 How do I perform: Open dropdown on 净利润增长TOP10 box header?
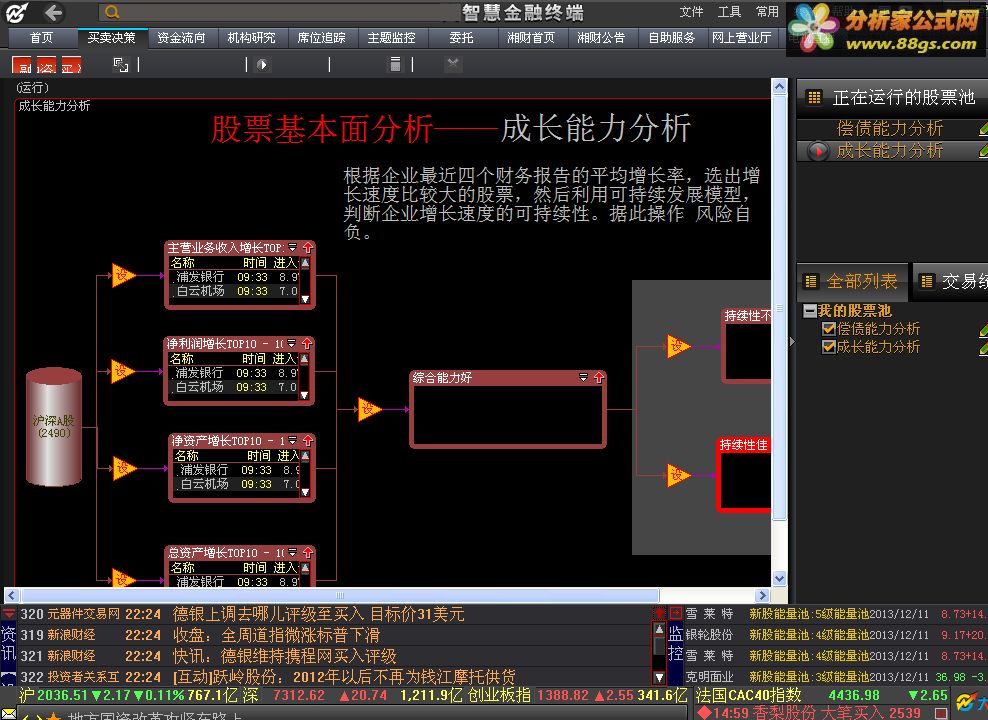pos(291,344)
